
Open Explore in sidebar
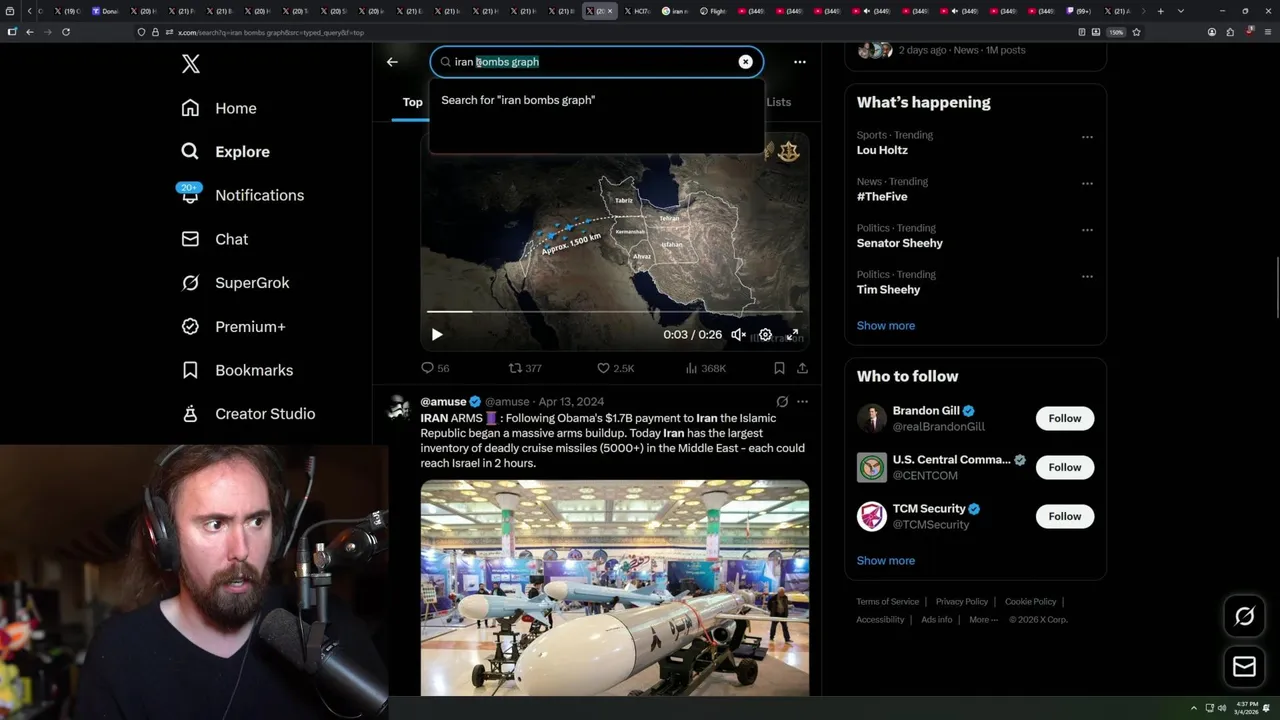click(226, 152)
